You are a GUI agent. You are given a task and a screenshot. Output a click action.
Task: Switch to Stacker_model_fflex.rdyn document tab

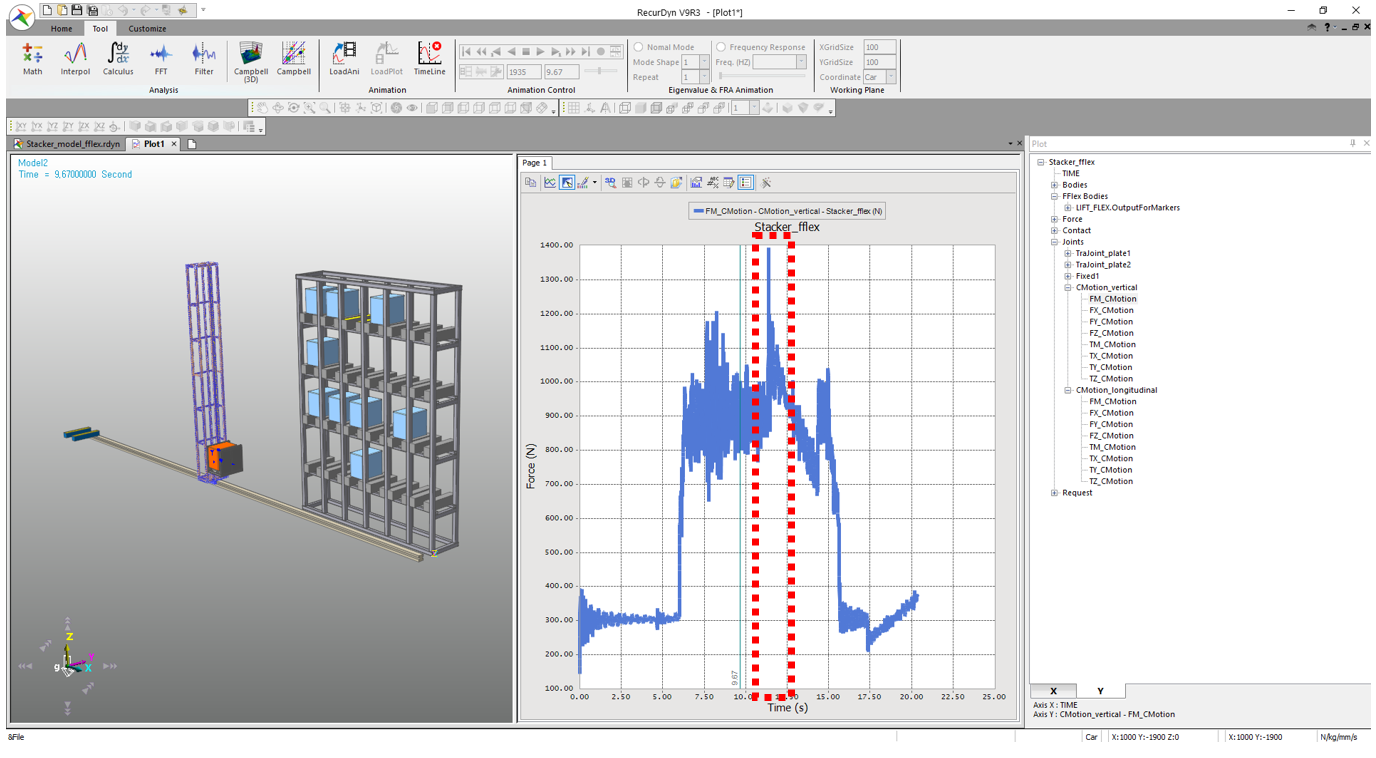pos(68,144)
